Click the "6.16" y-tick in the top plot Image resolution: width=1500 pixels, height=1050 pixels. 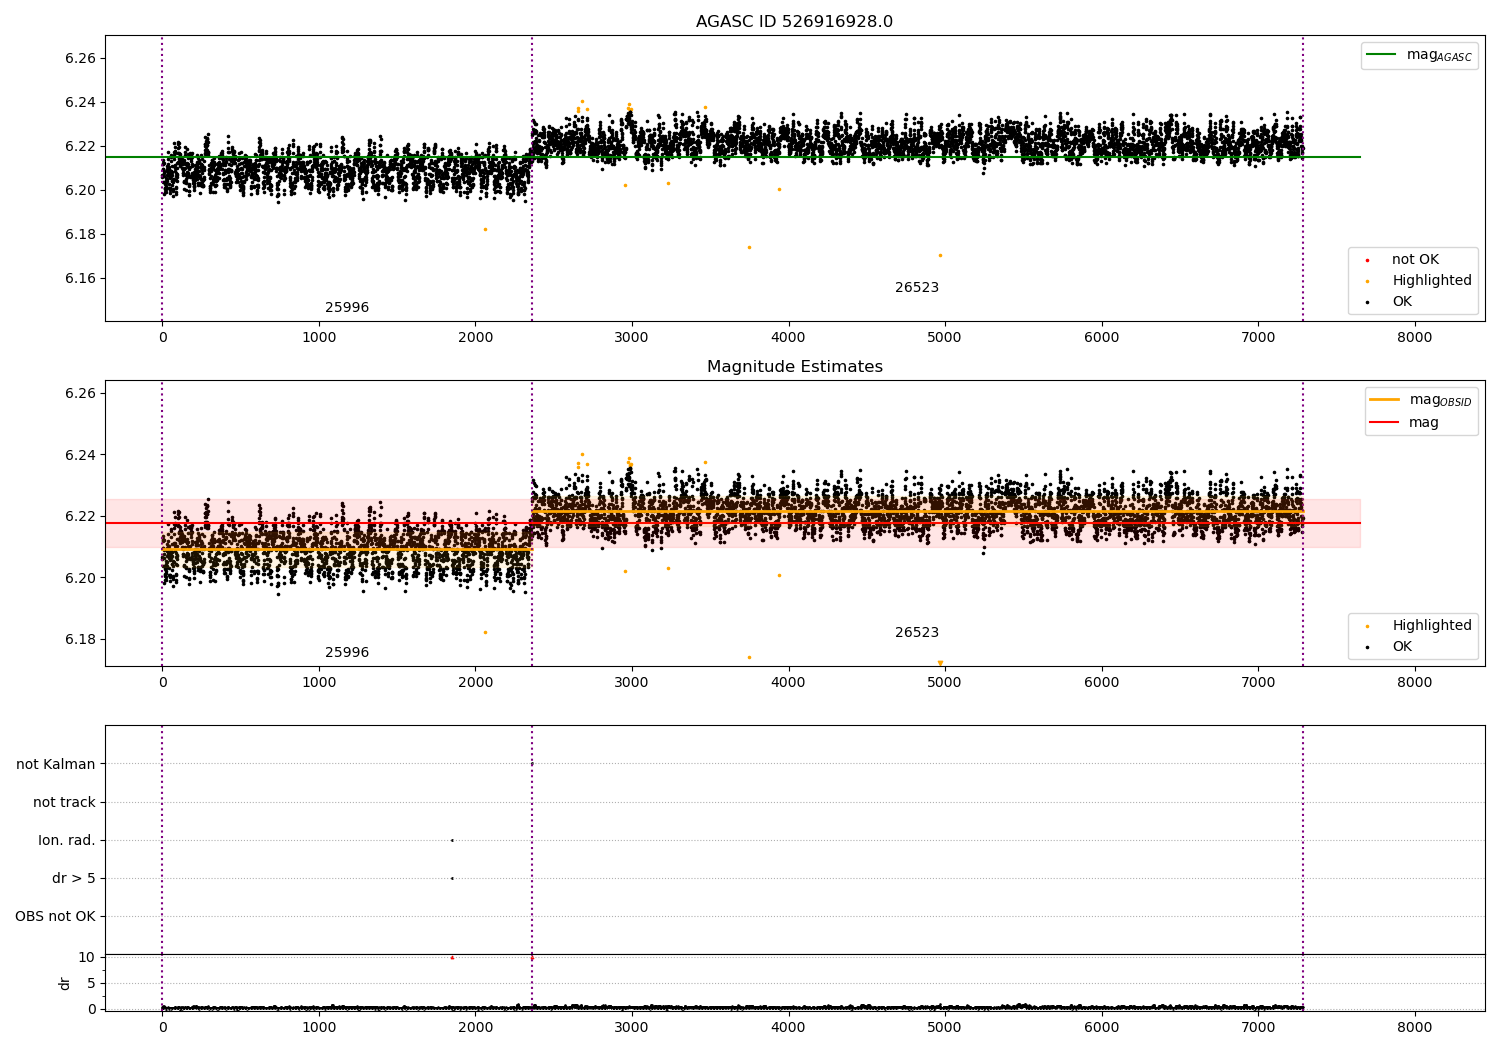tap(80, 279)
